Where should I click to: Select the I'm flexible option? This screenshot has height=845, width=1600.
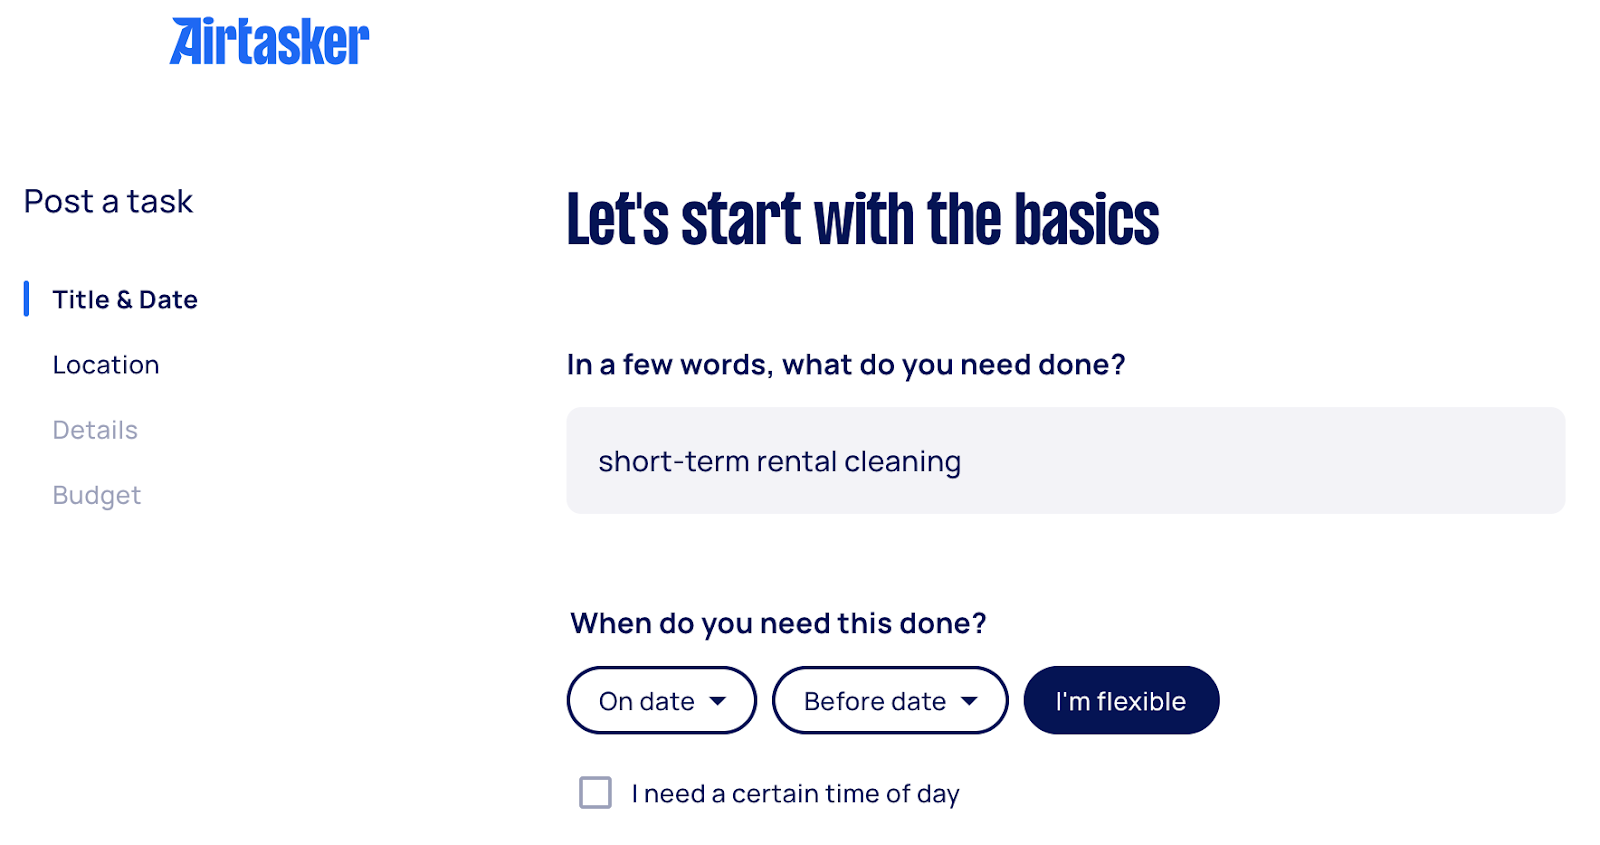point(1120,700)
